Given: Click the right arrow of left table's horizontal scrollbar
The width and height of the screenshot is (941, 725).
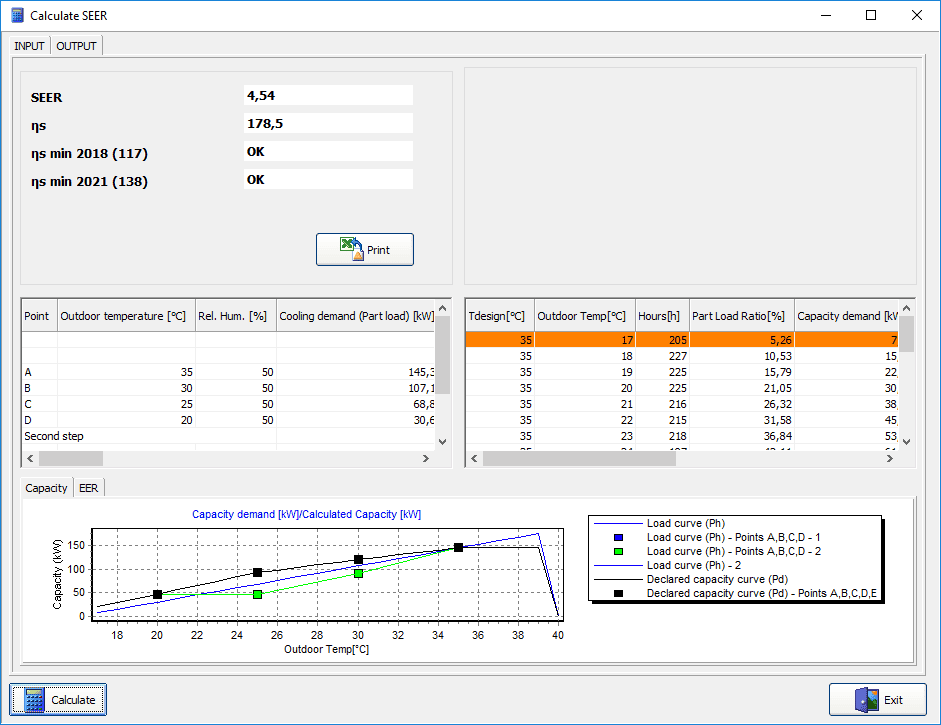Looking at the screenshot, I should pos(426,458).
